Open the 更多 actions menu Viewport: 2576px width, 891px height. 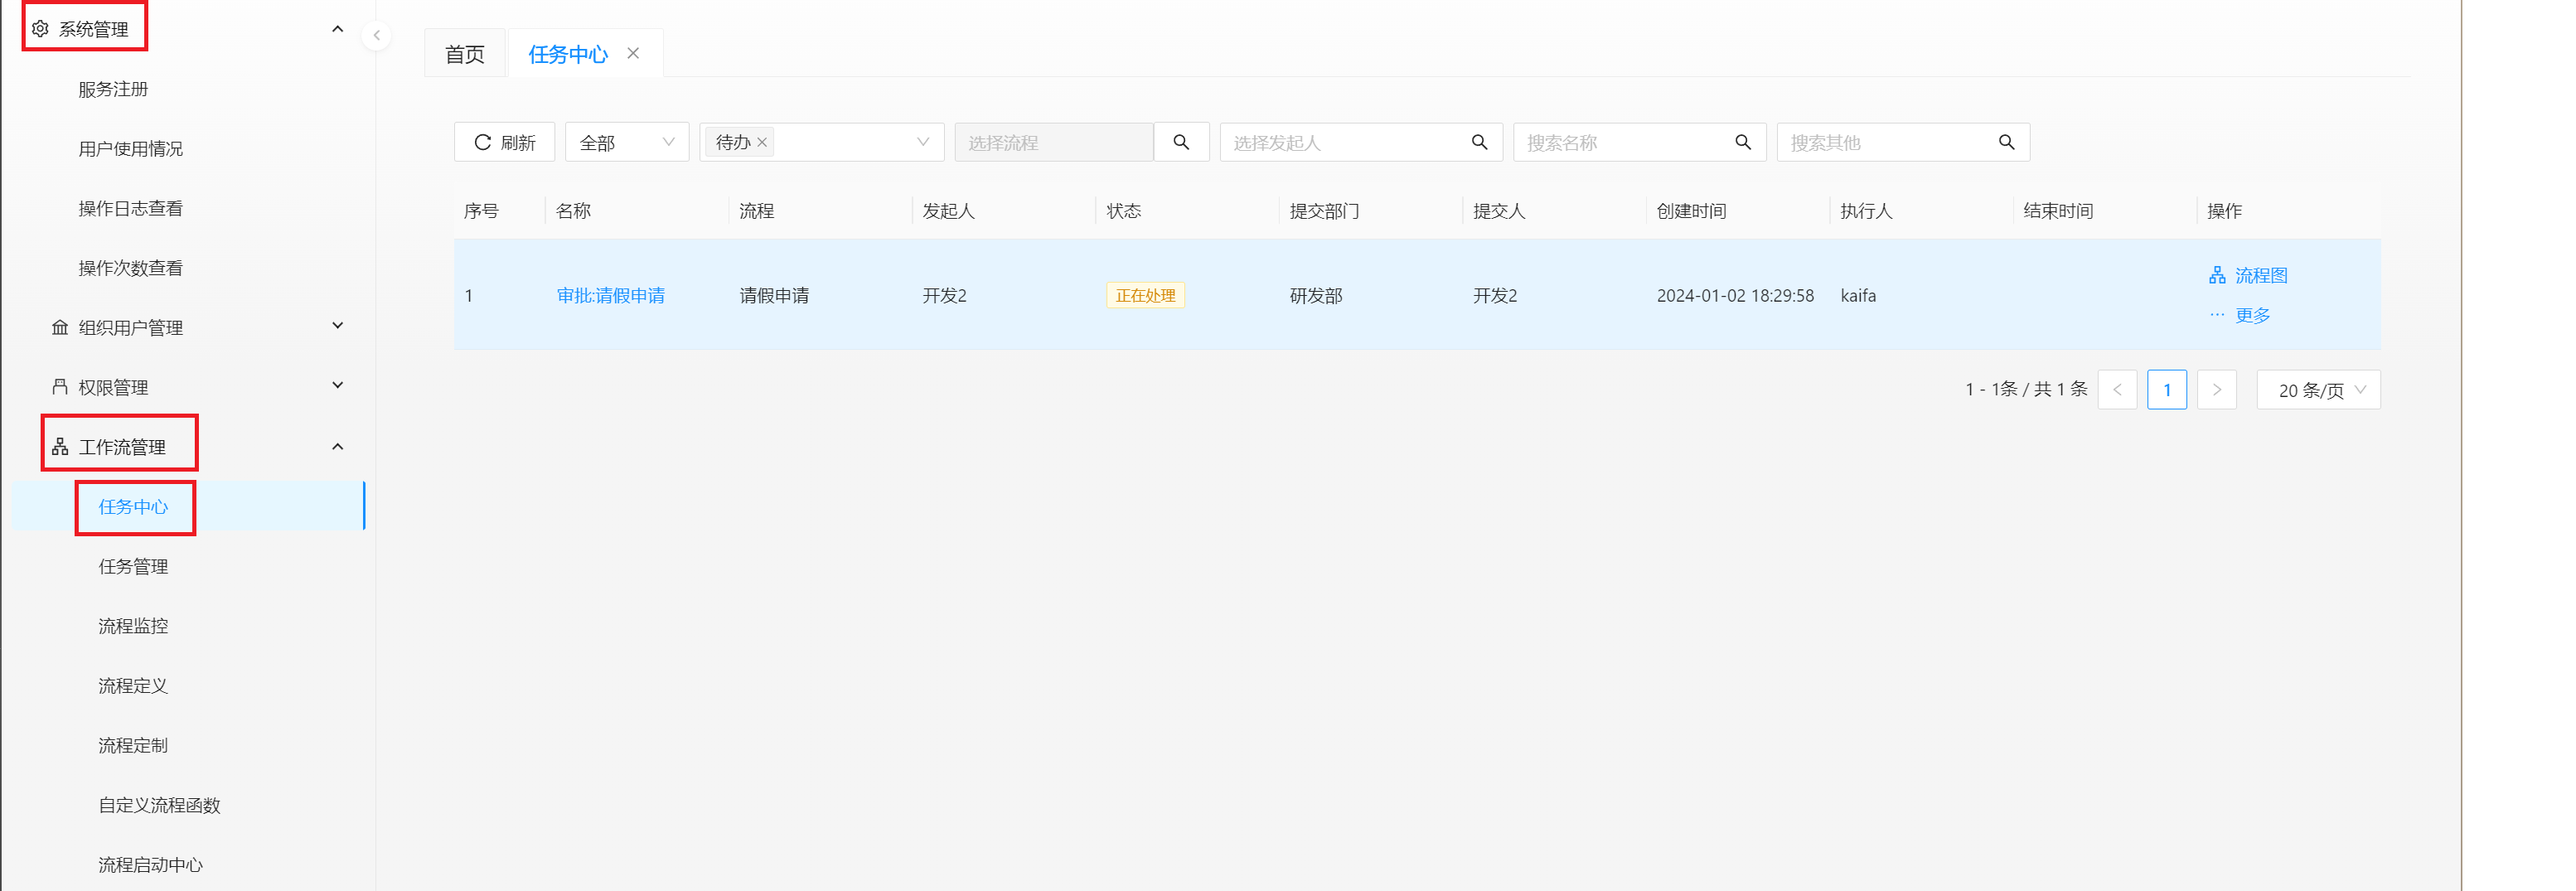(2240, 315)
